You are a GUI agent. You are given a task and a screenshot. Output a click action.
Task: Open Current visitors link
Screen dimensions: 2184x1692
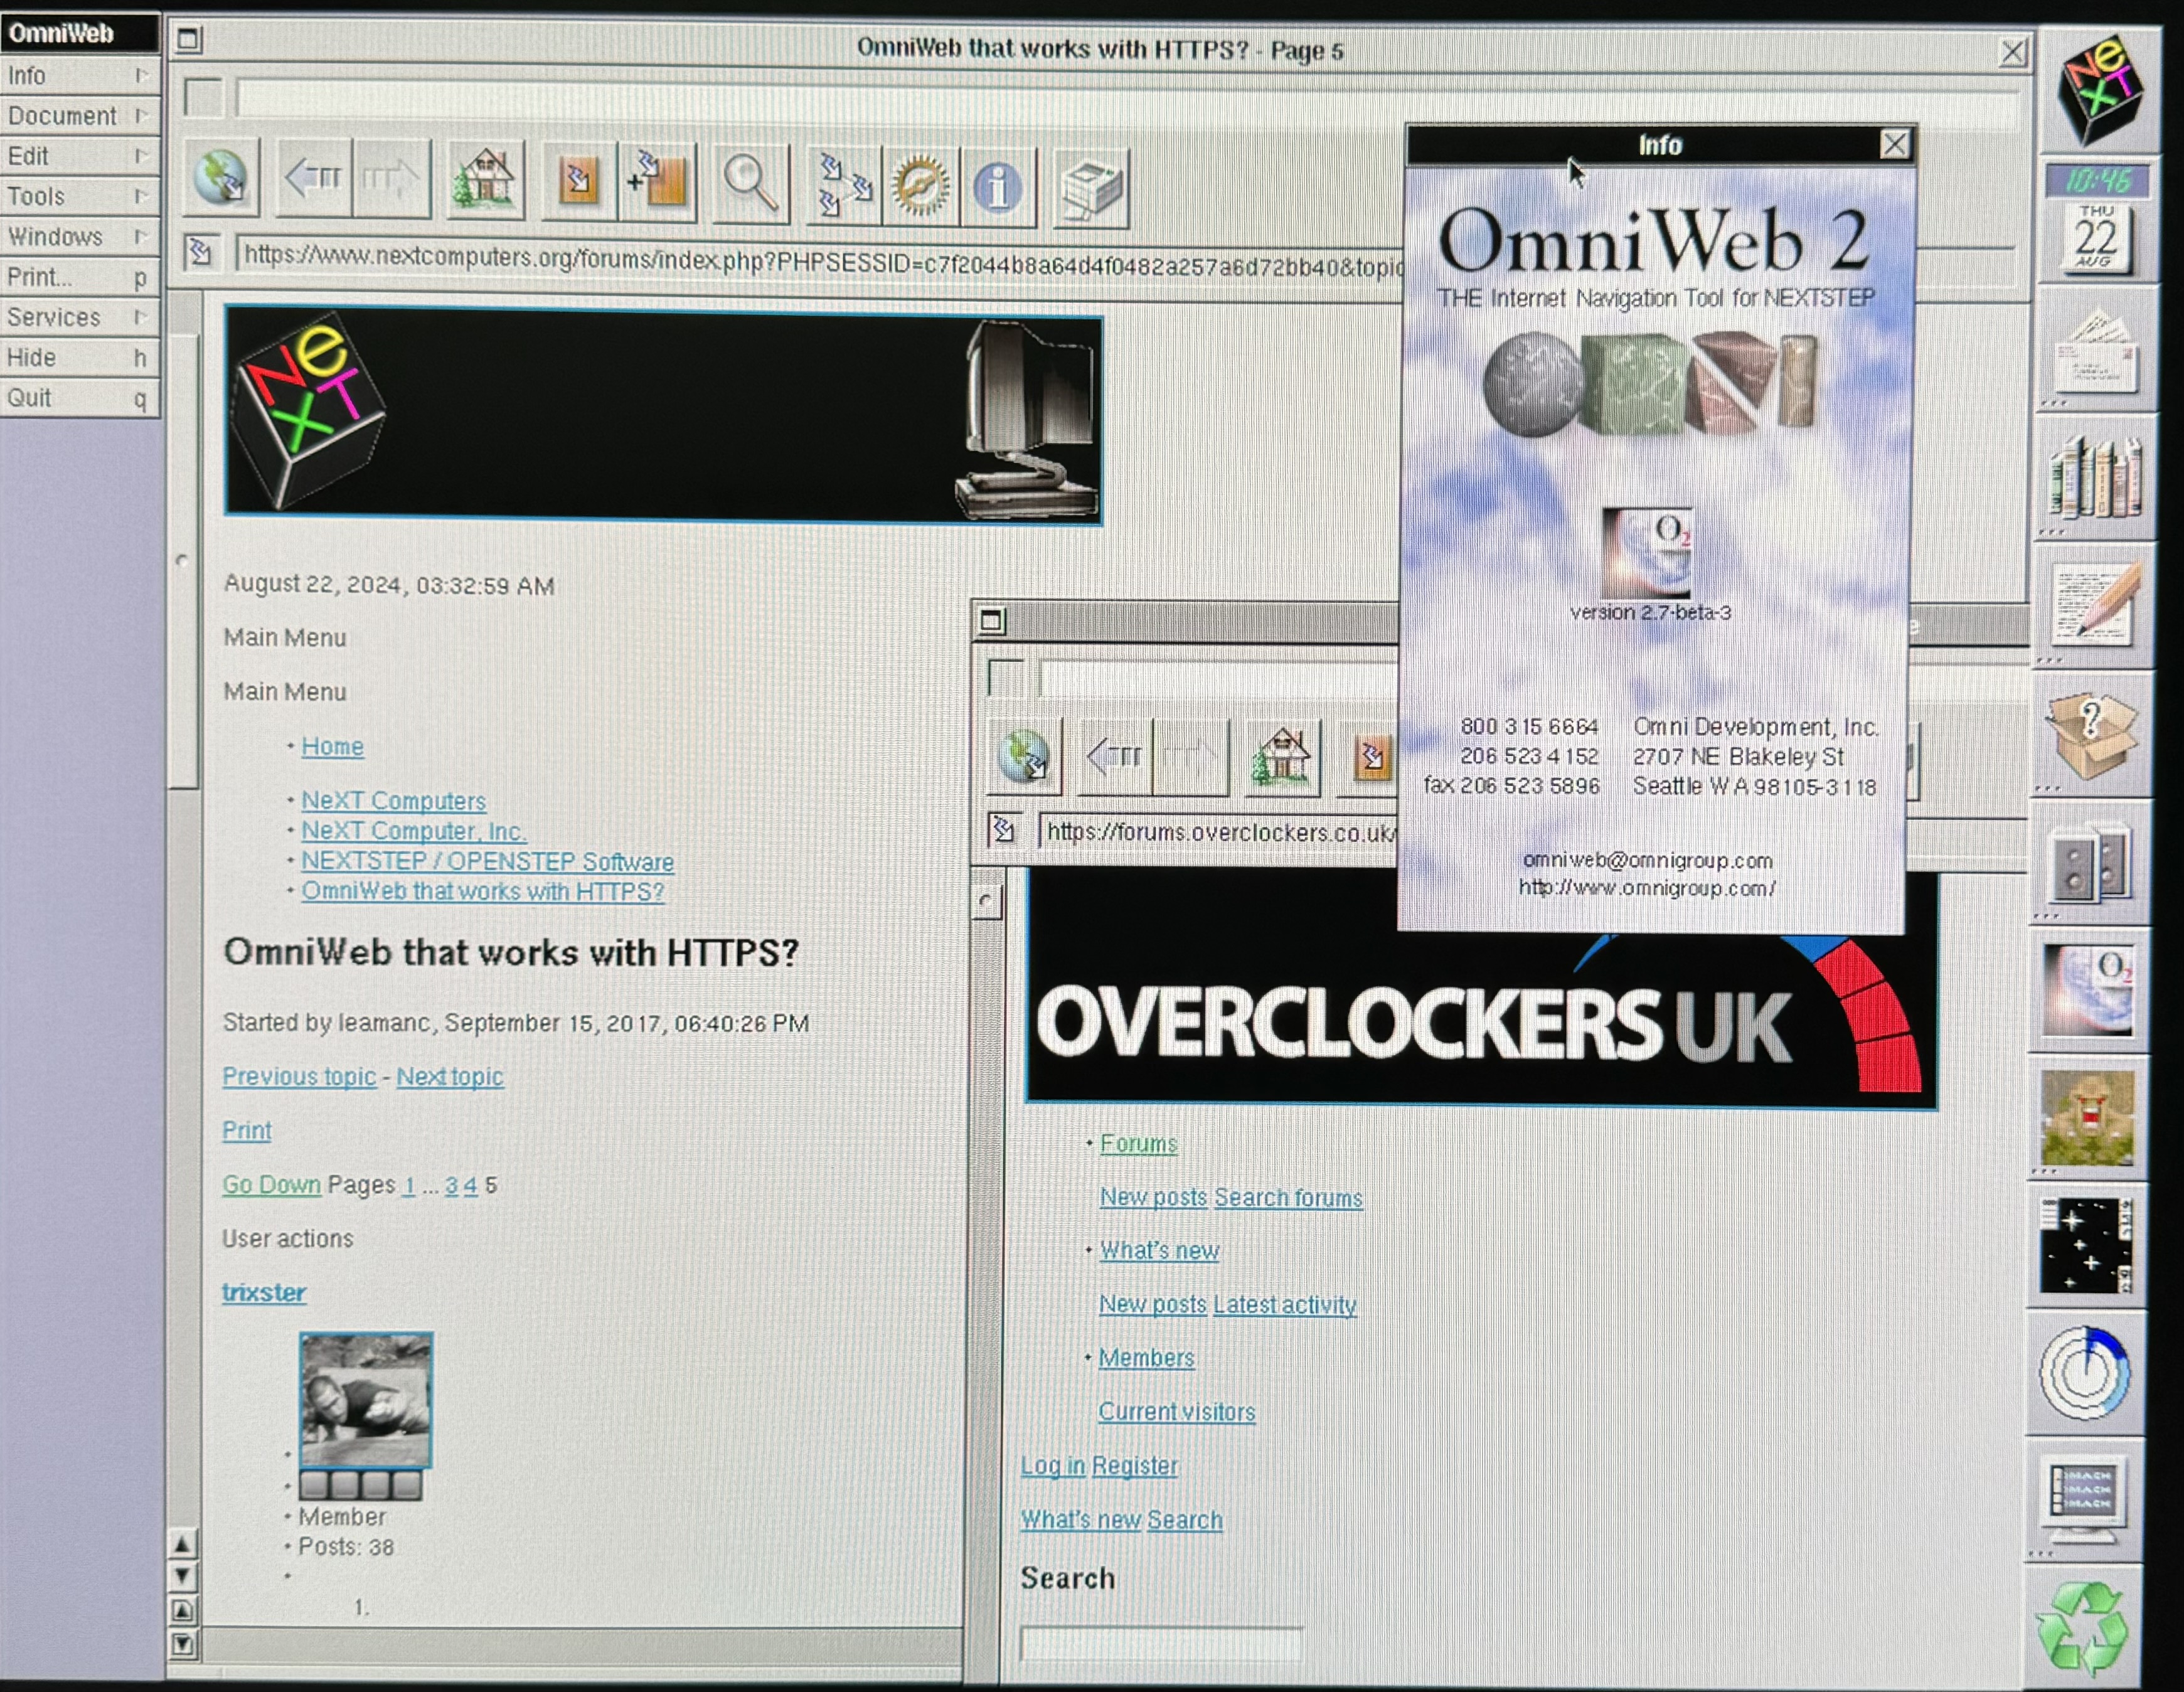1176,1411
